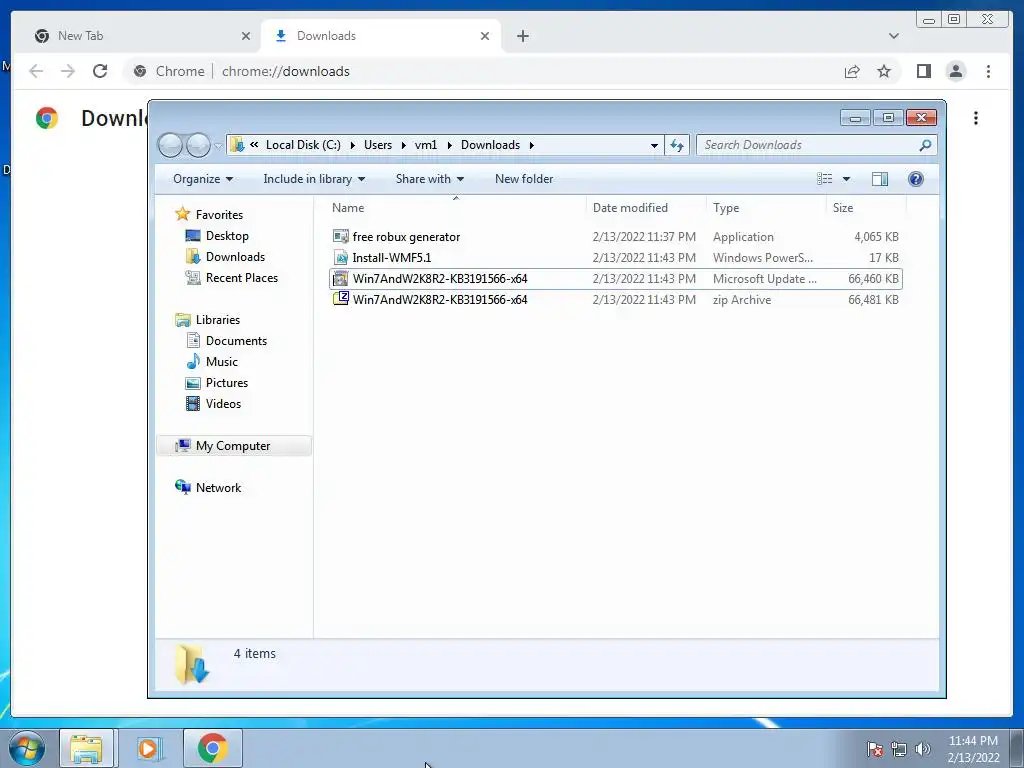Open Desktop in the Favorites list

(x=227, y=236)
